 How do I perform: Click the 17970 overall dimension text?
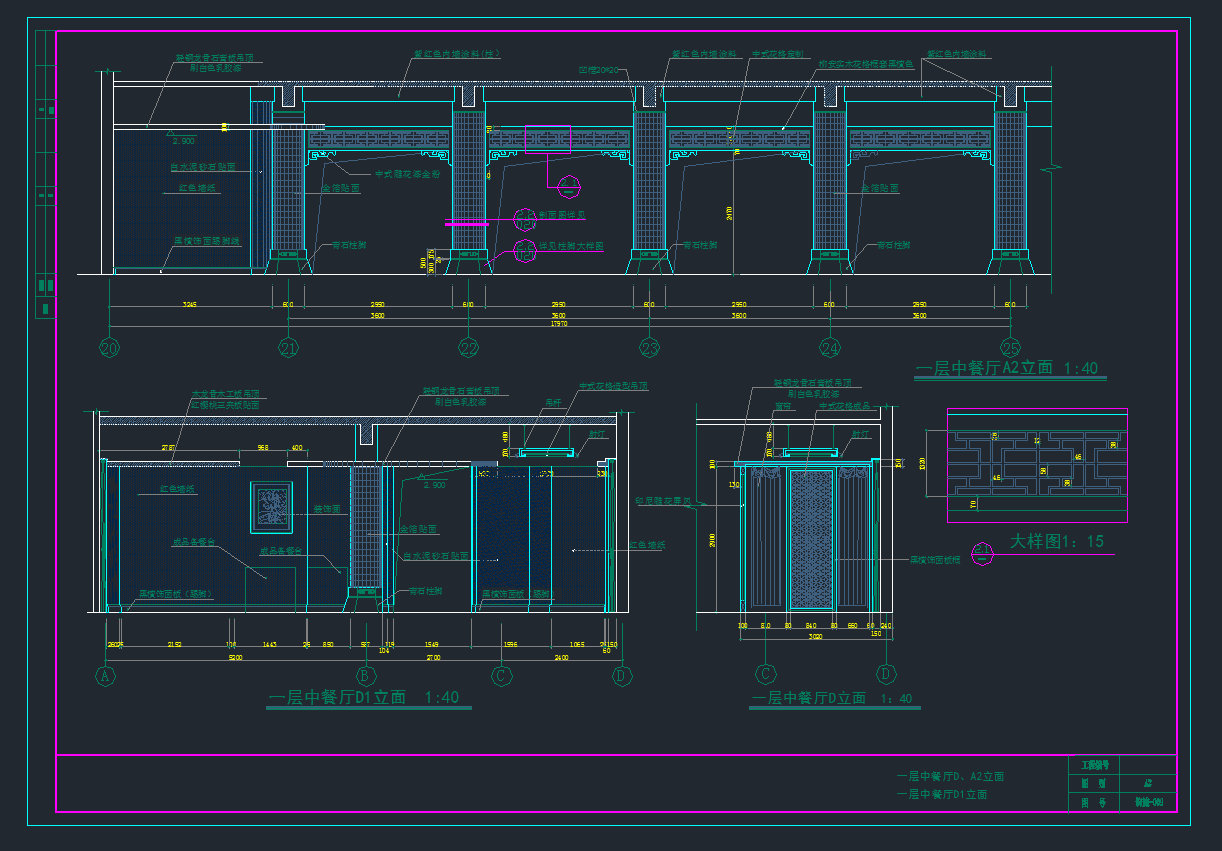click(558, 324)
